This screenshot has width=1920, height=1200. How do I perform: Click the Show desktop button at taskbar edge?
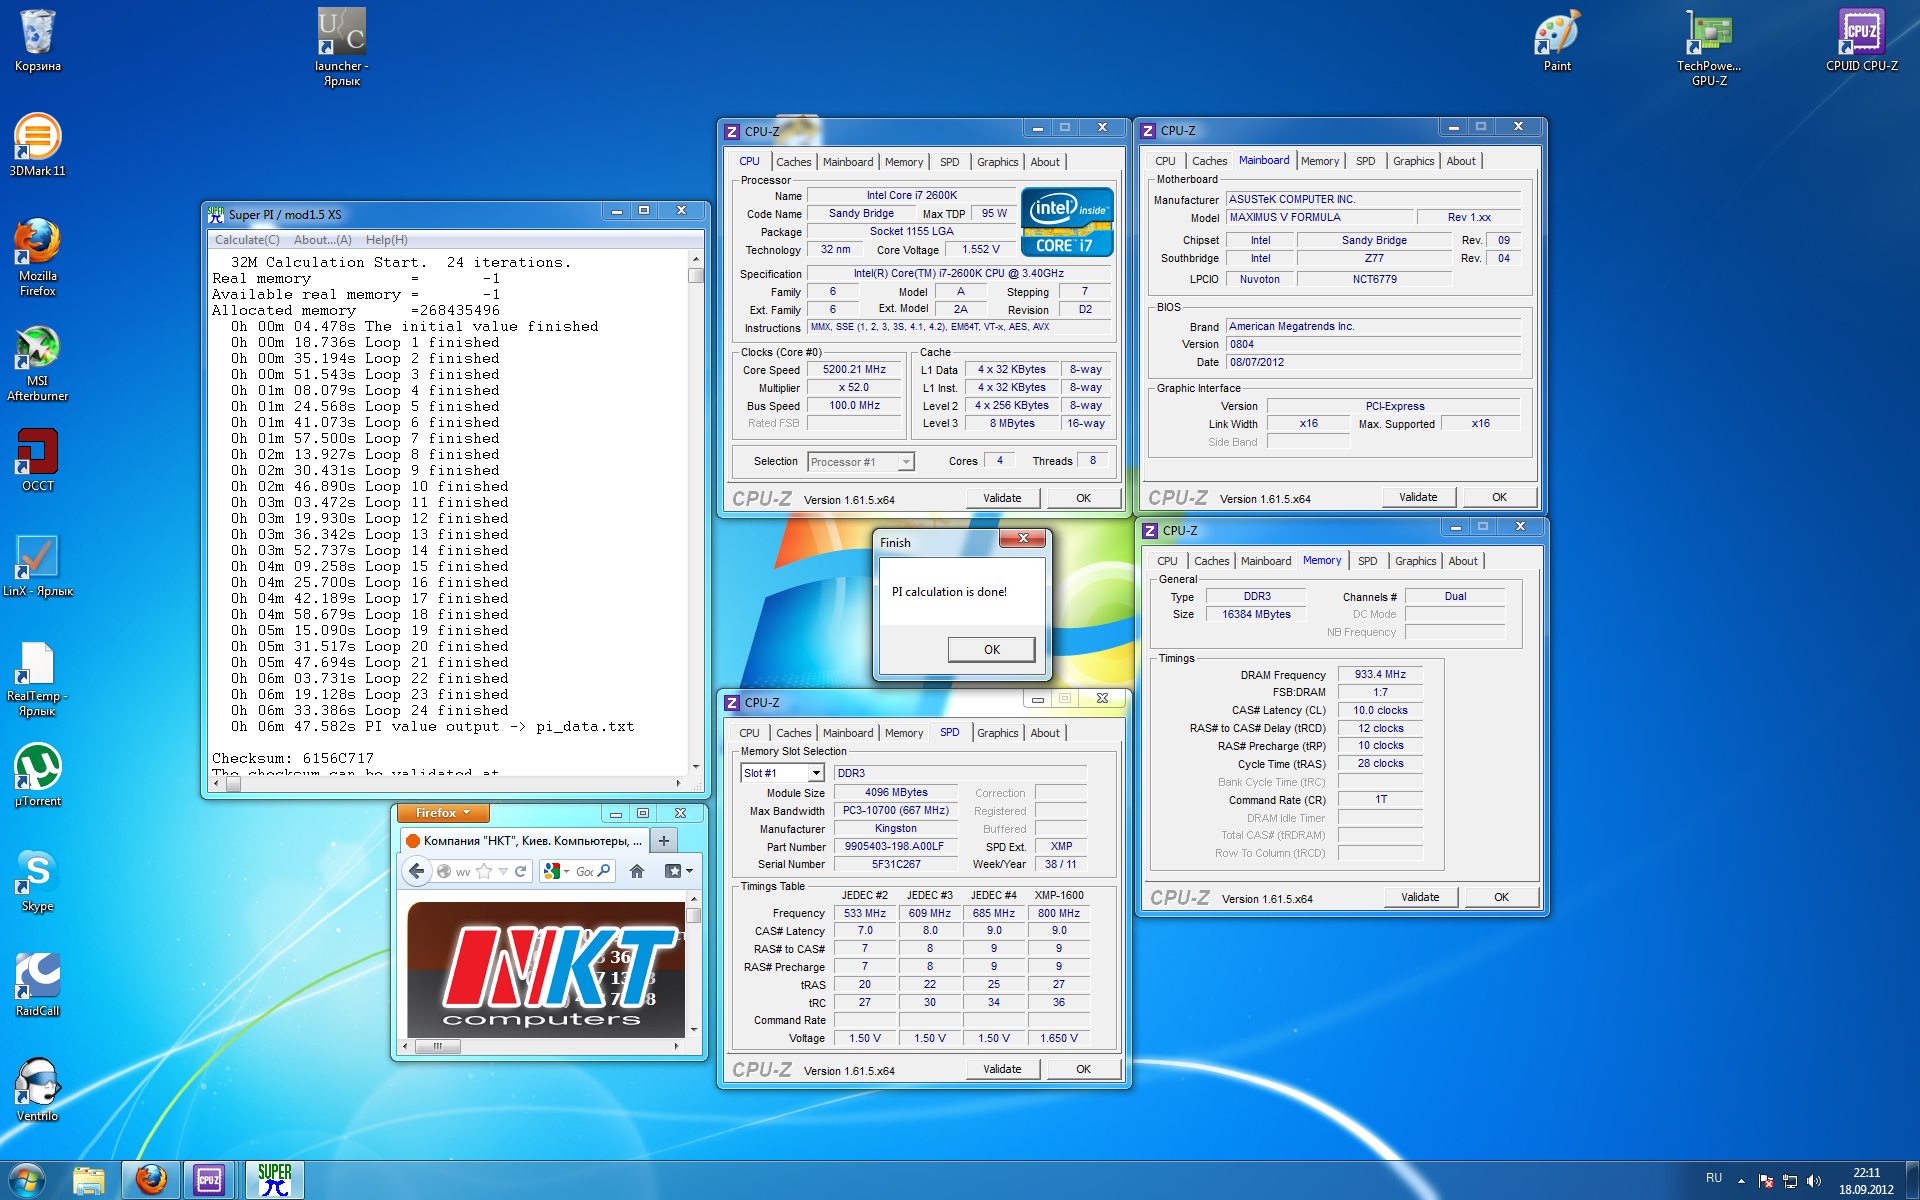coord(1912,1181)
